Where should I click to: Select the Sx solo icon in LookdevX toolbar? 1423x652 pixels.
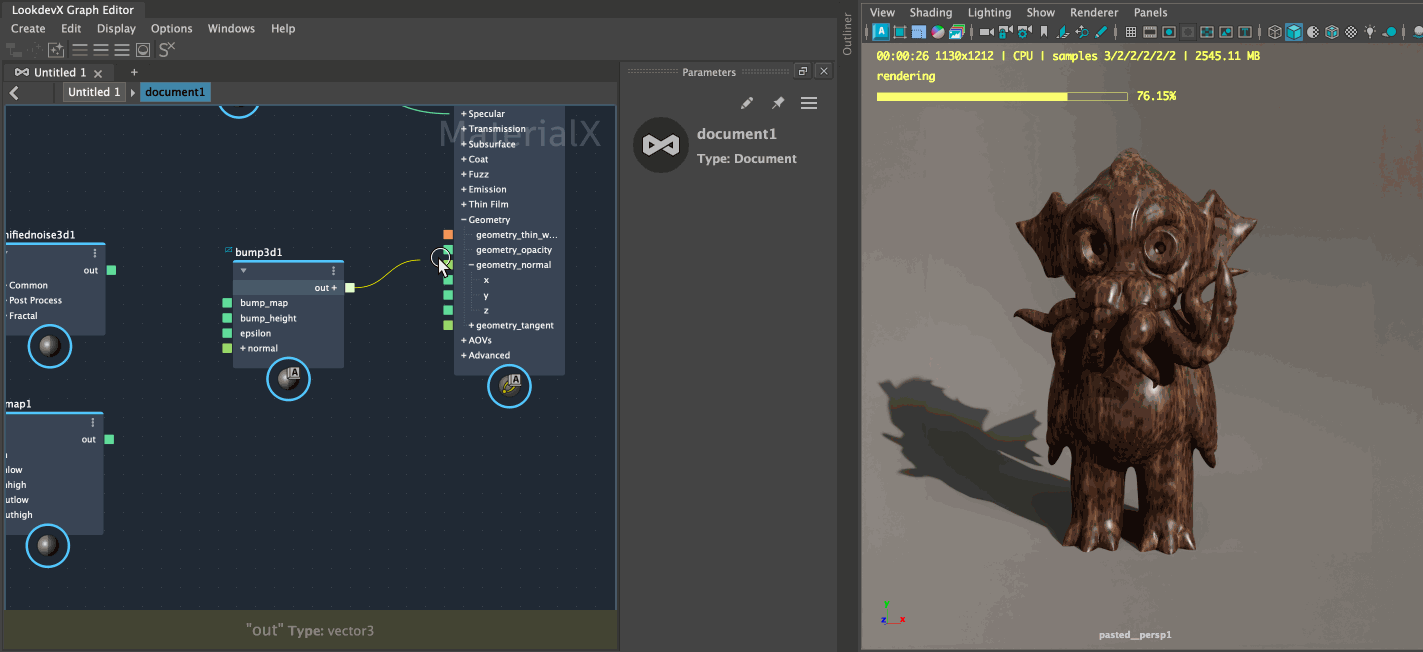point(166,49)
